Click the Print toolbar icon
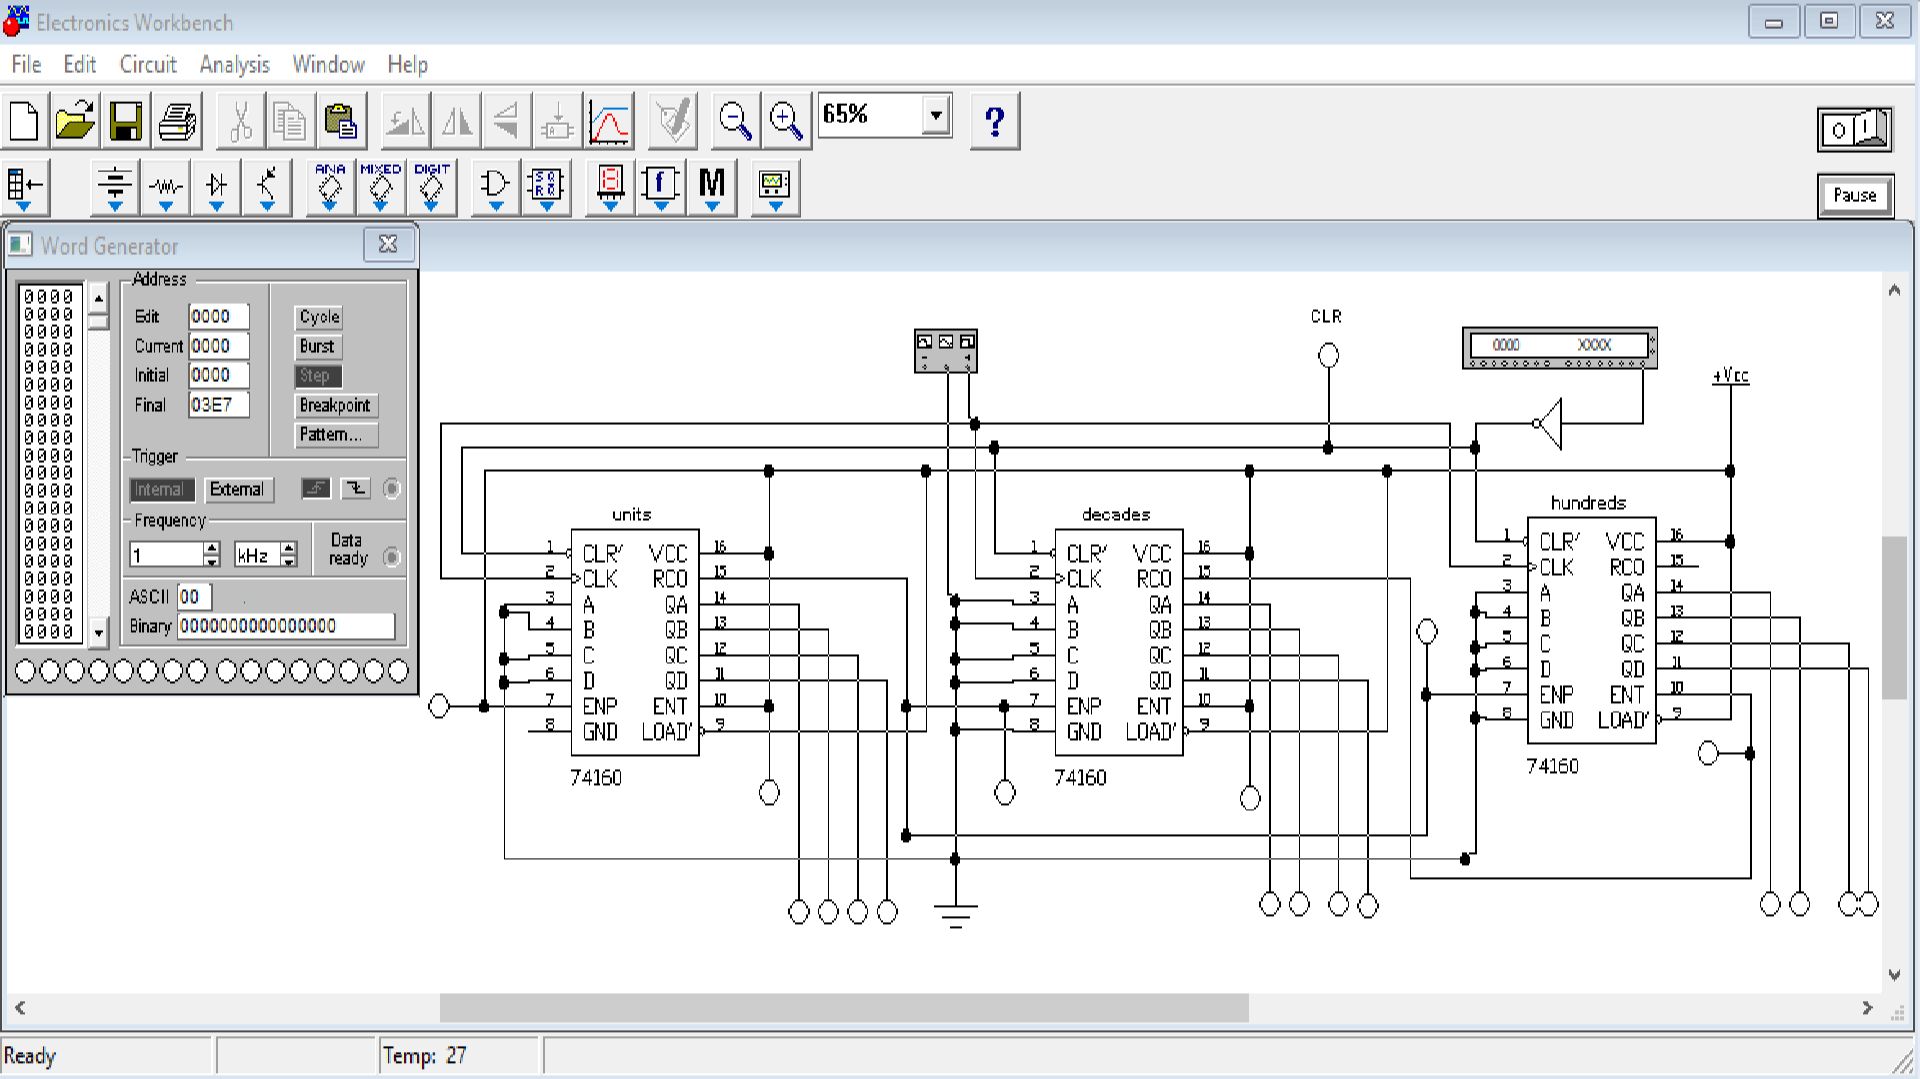This screenshot has width=1920, height=1079. coord(177,122)
